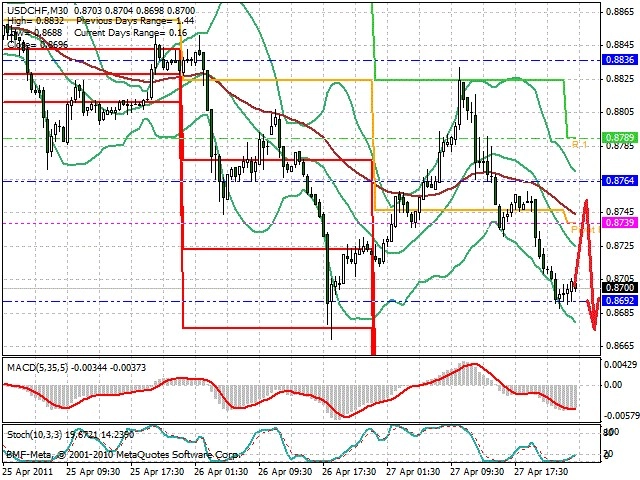Click the R 1 resistance label
This screenshot has height=480, width=640.
(x=580, y=144)
